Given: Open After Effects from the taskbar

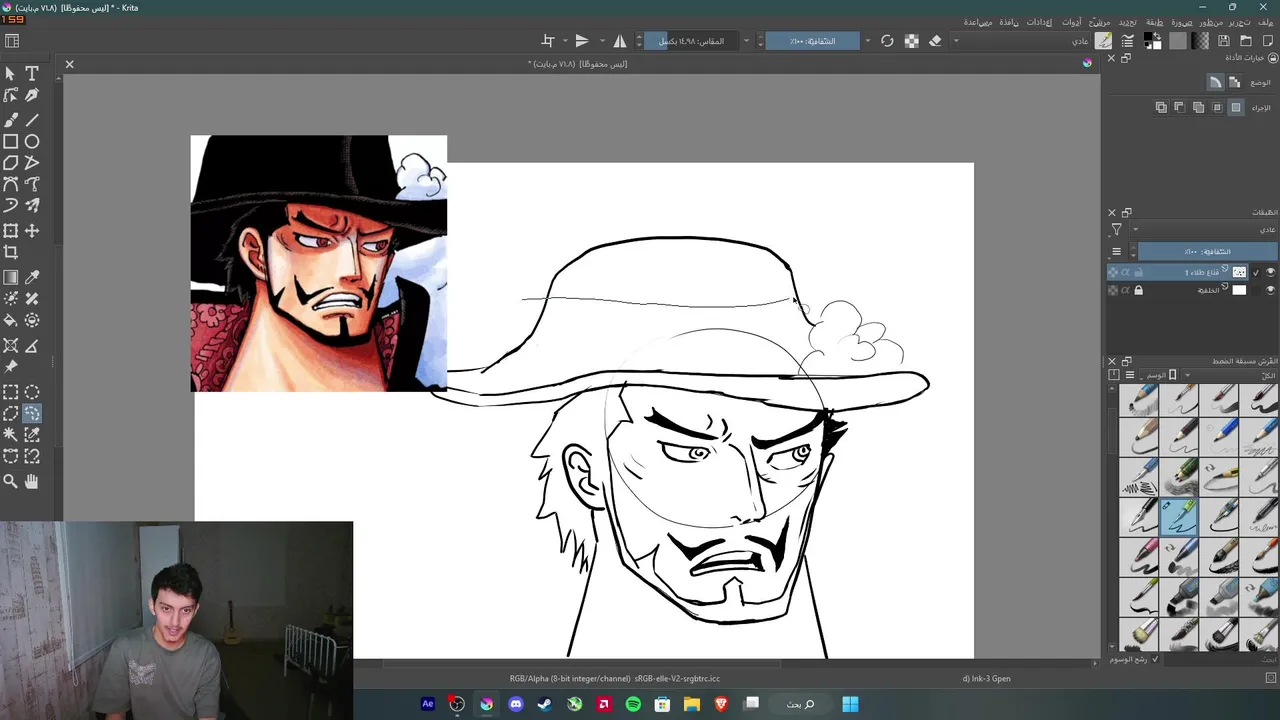Looking at the screenshot, I should click(428, 704).
